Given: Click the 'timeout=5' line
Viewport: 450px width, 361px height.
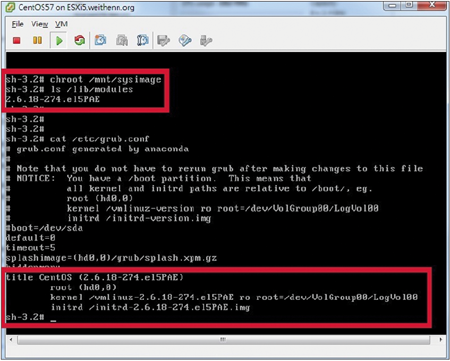Looking at the screenshot, I should point(31,248).
